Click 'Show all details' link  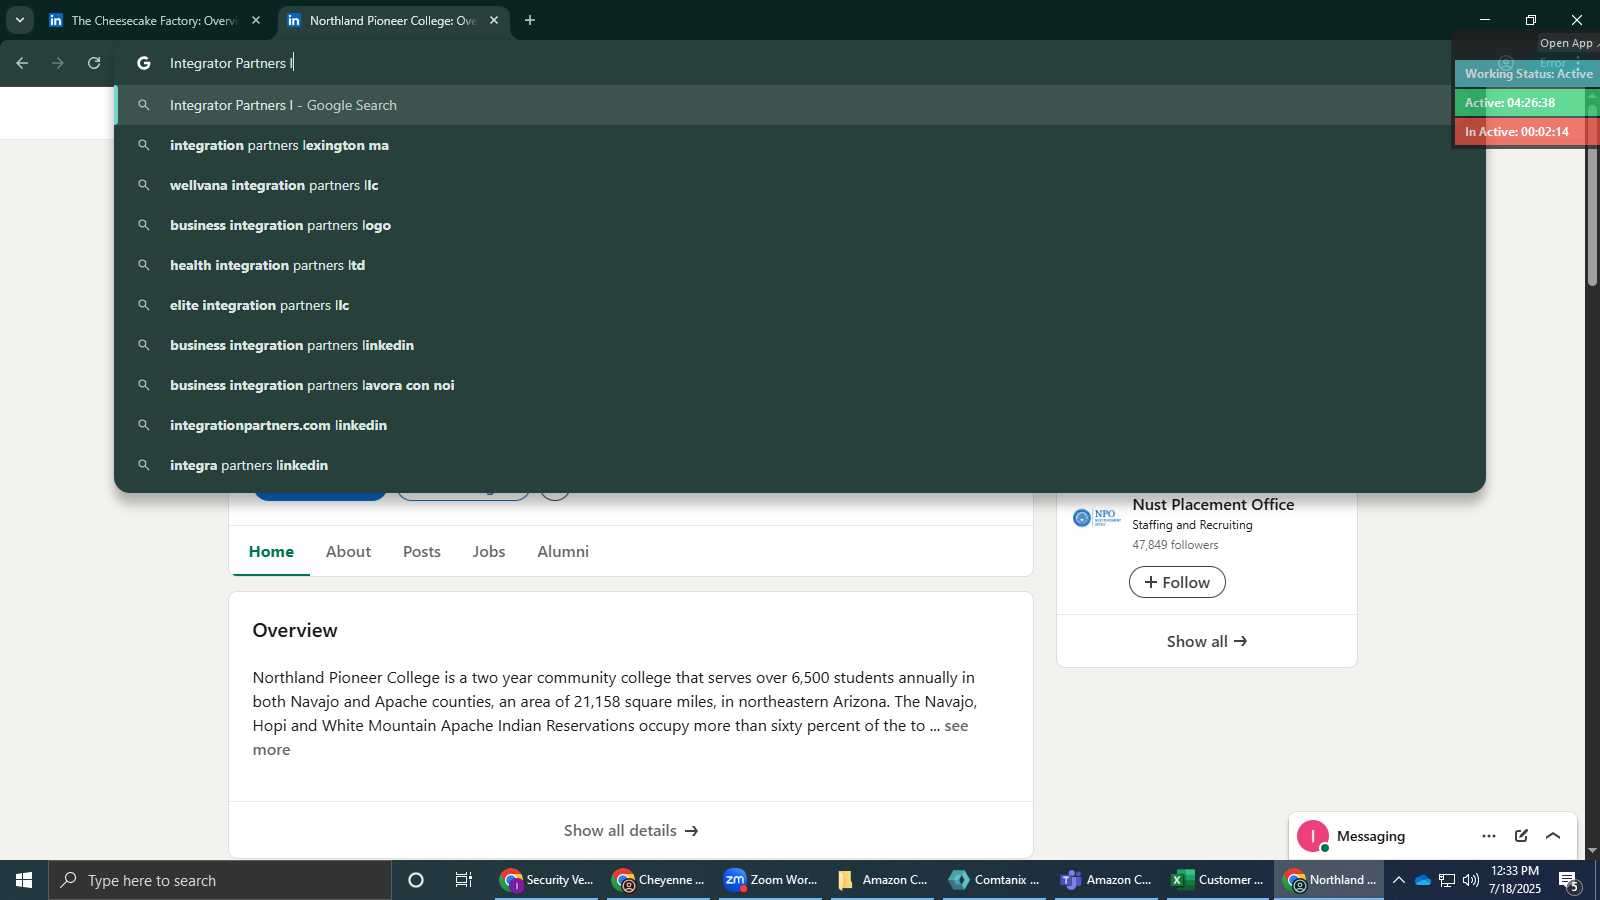pos(631,830)
